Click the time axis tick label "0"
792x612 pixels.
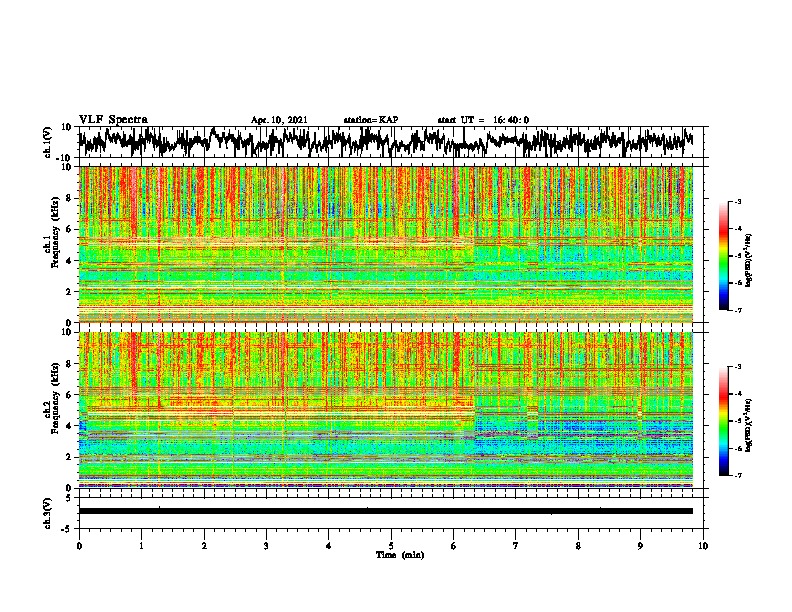click(79, 546)
